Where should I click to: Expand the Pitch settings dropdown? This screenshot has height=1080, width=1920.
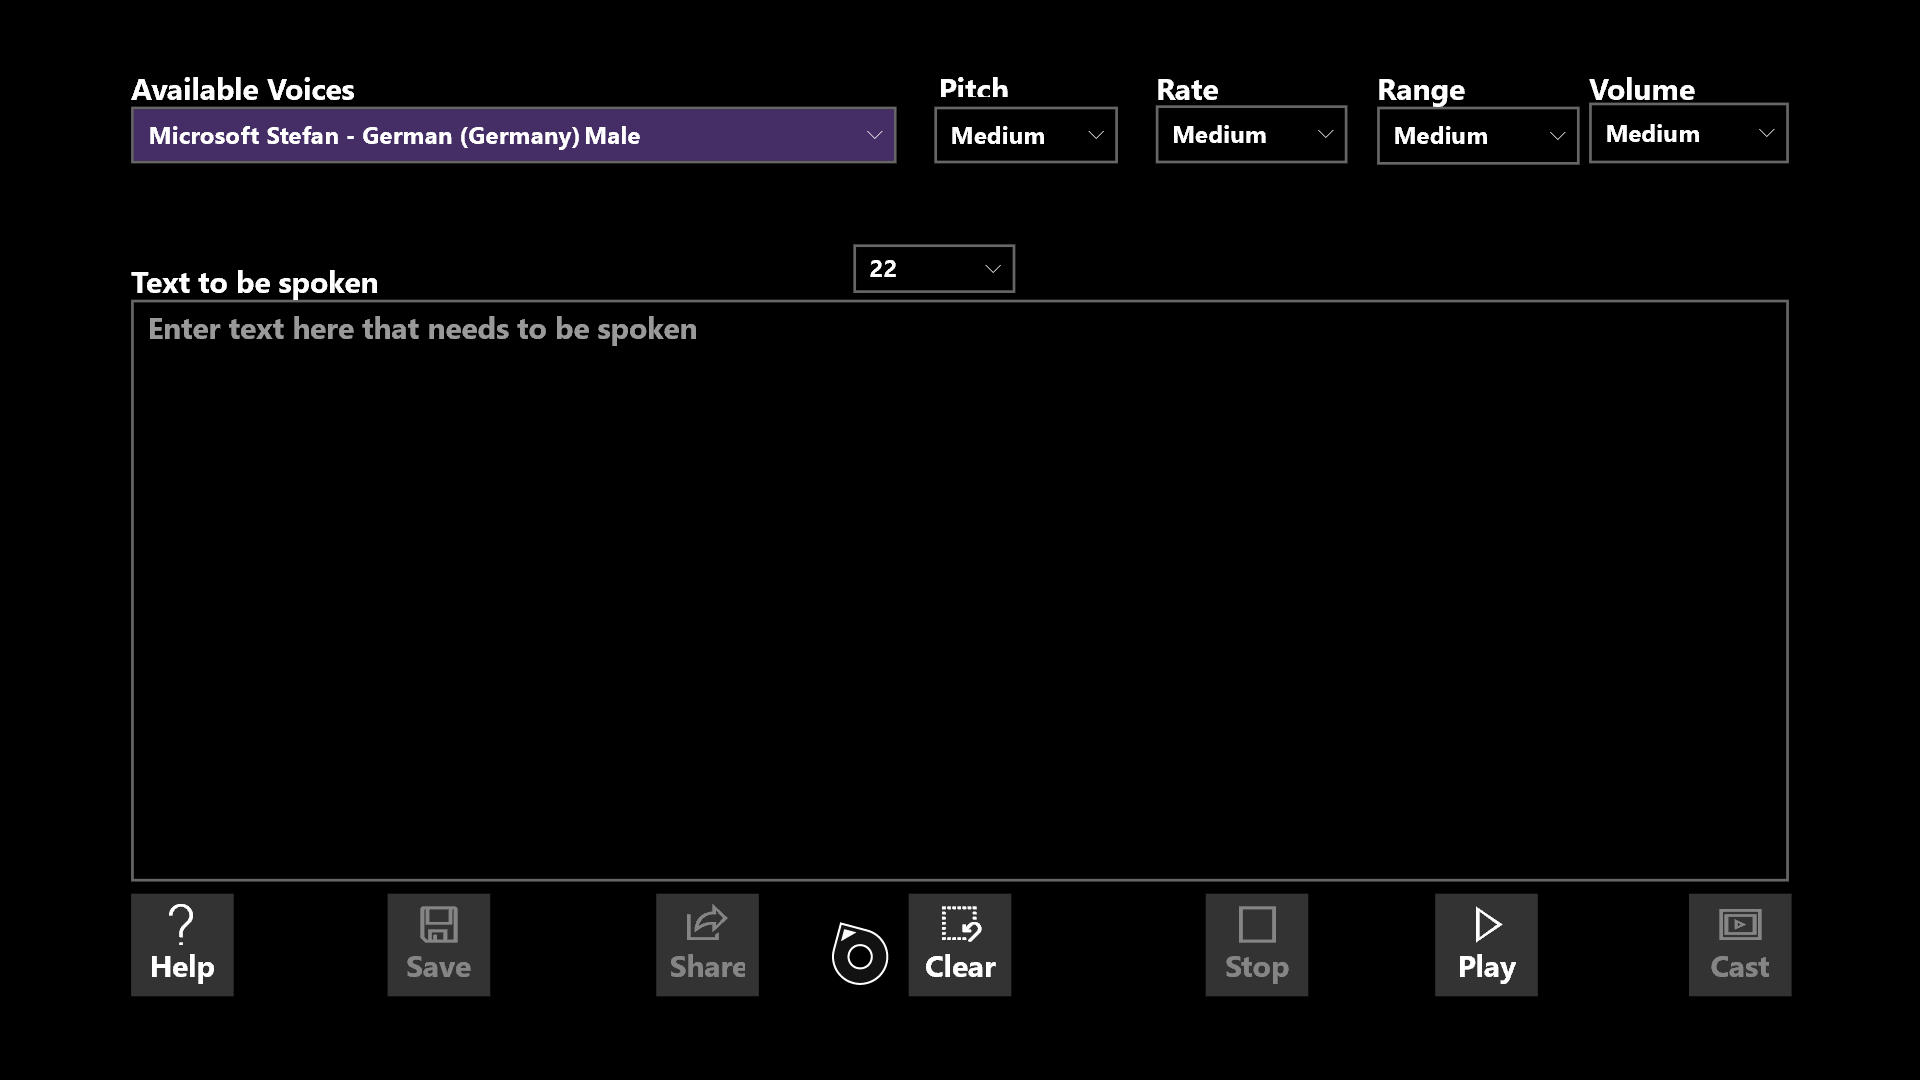1026,133
